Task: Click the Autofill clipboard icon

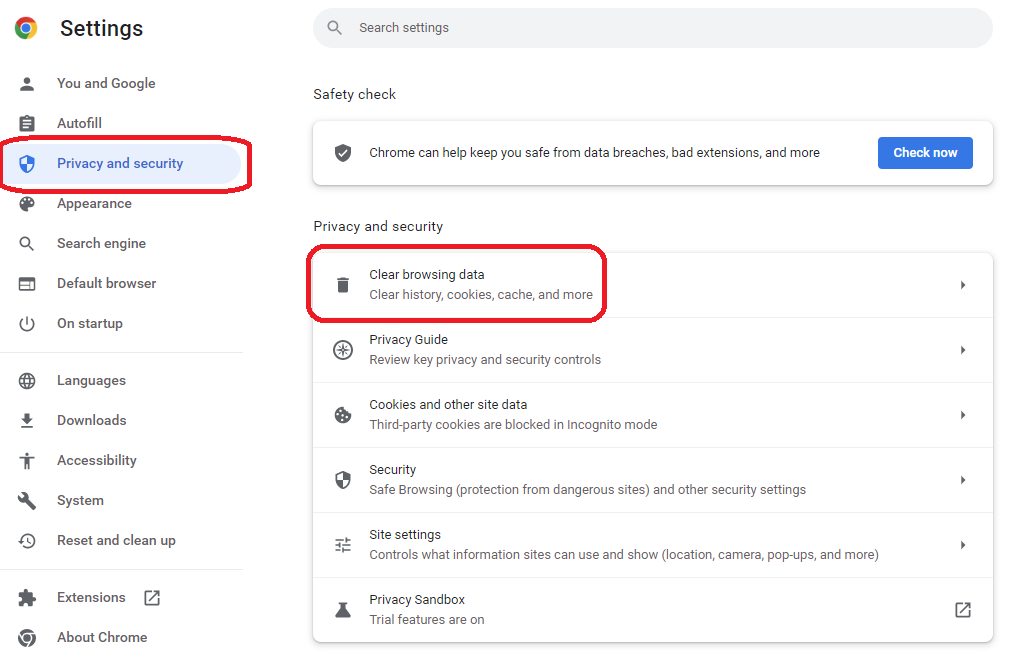Action: click(27, 123)
